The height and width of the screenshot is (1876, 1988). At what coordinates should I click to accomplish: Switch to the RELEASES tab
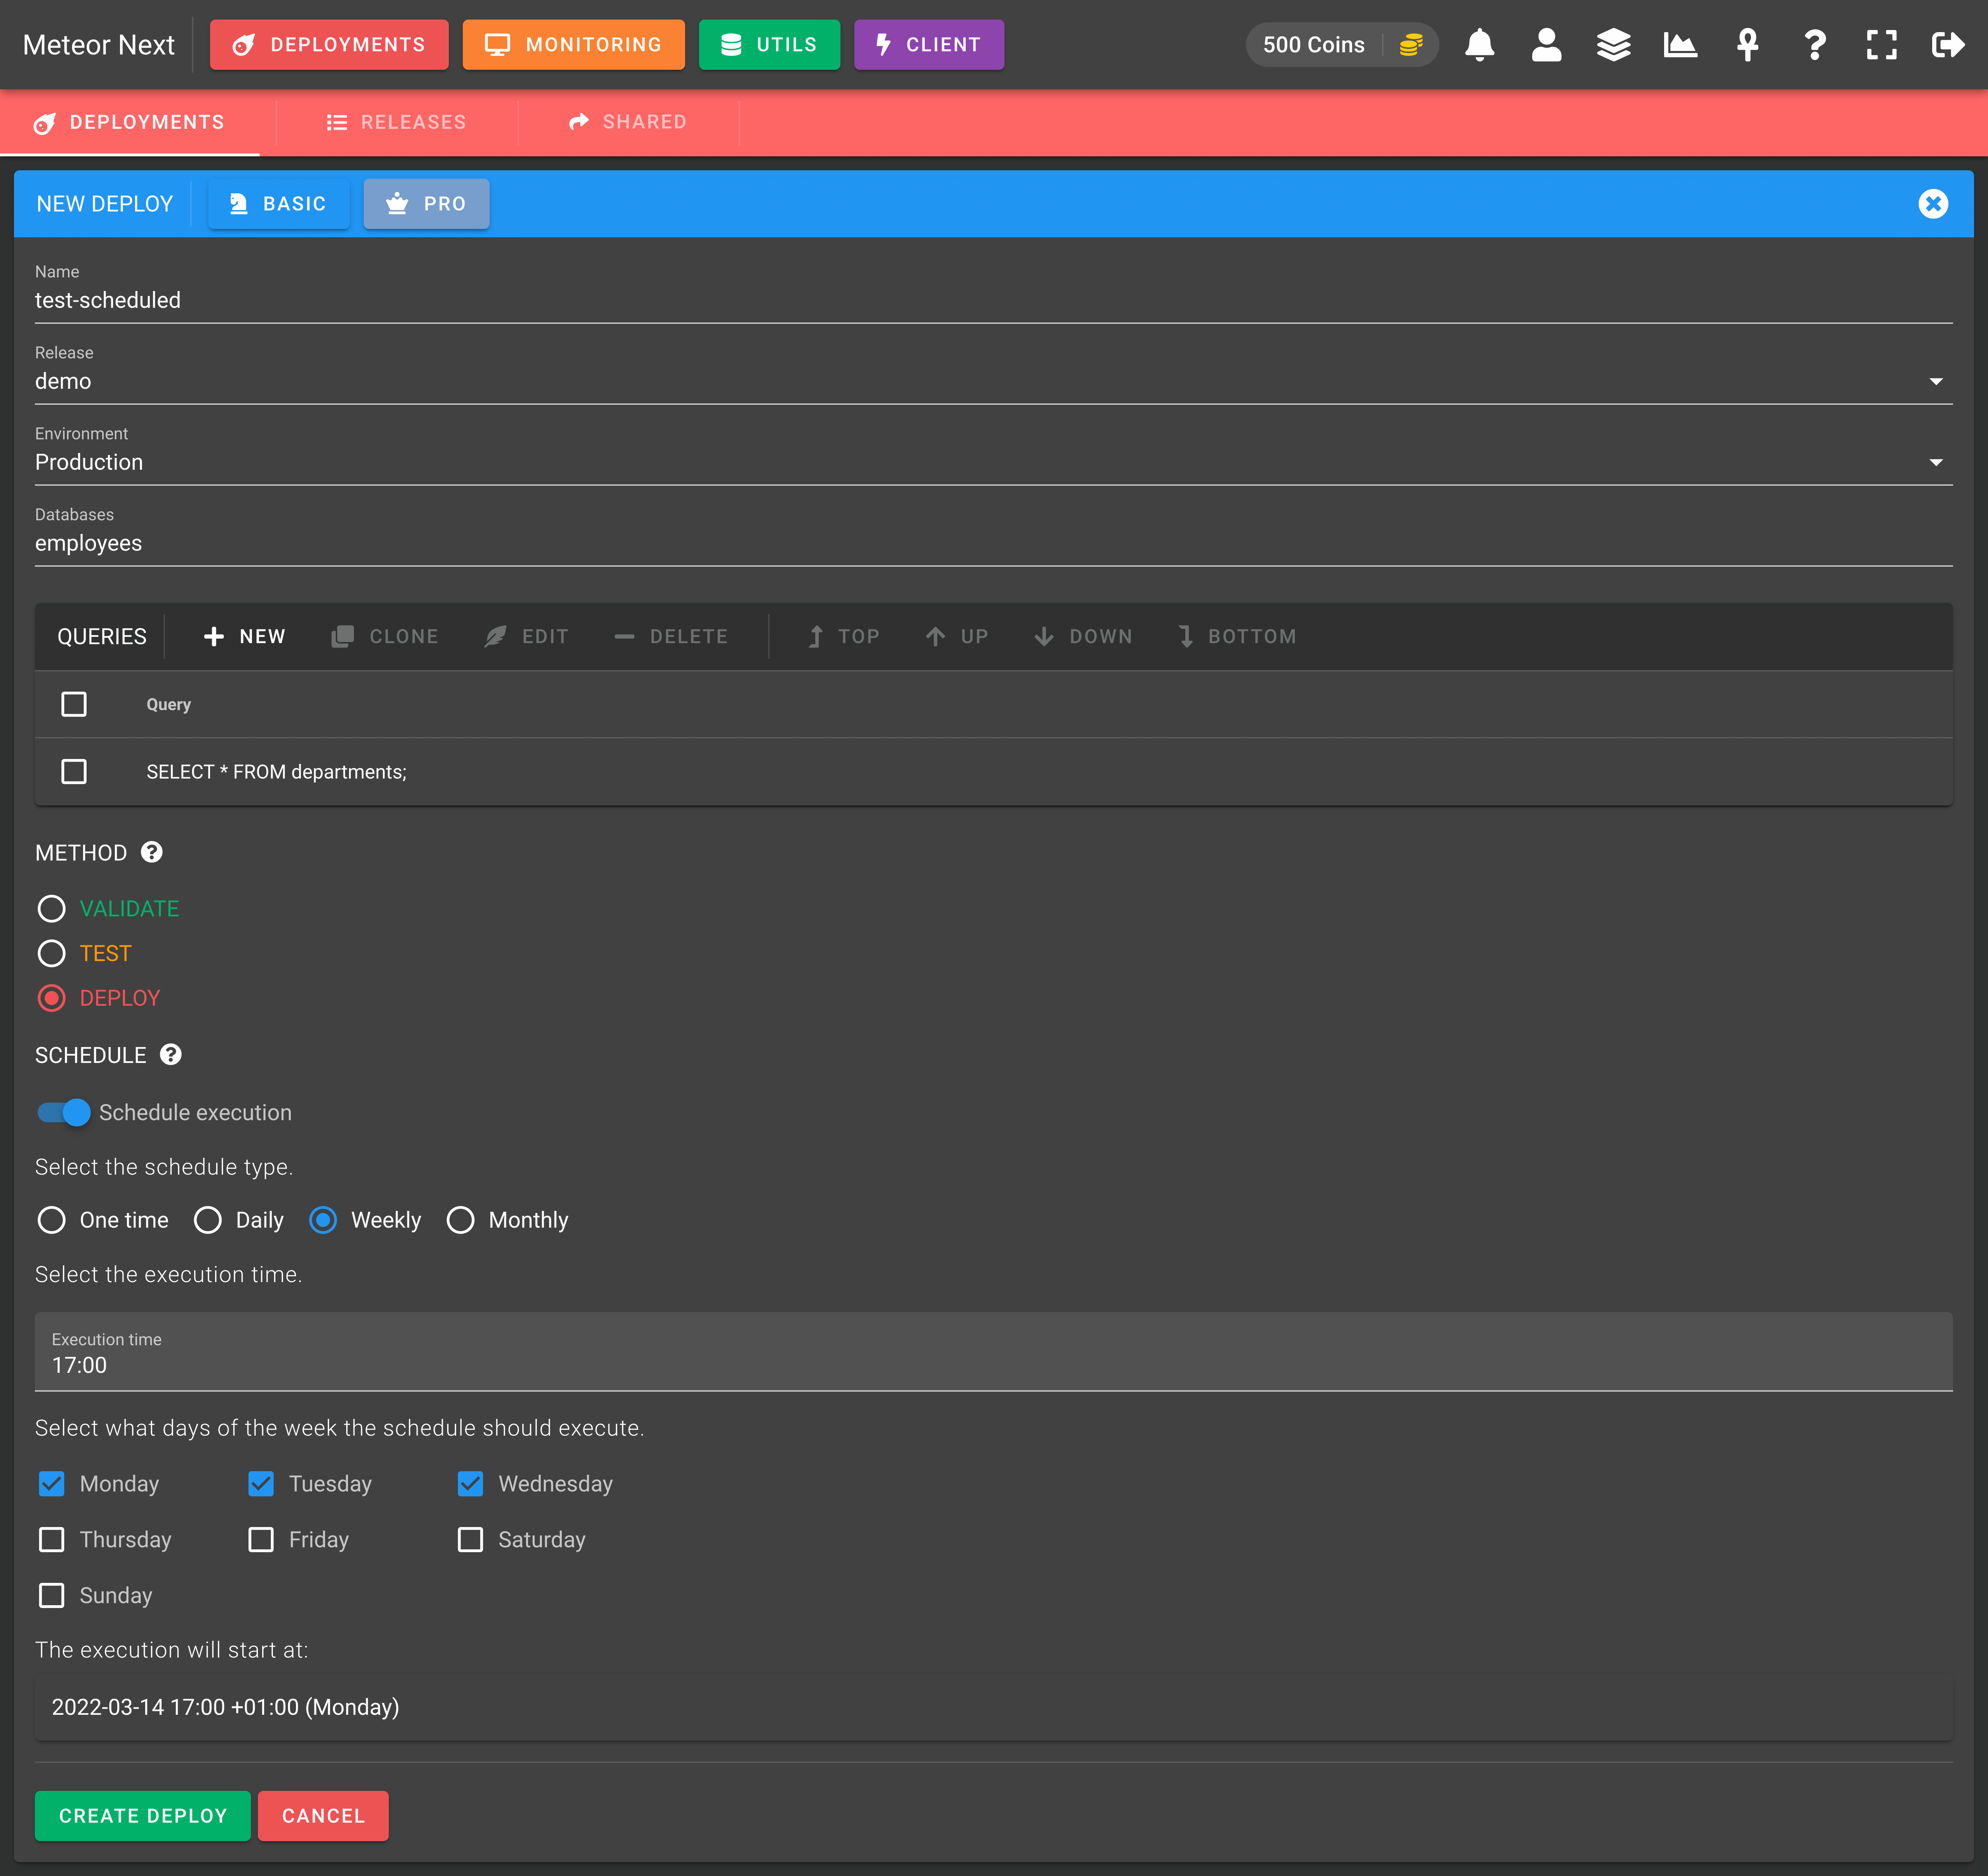tap(397, 122)
